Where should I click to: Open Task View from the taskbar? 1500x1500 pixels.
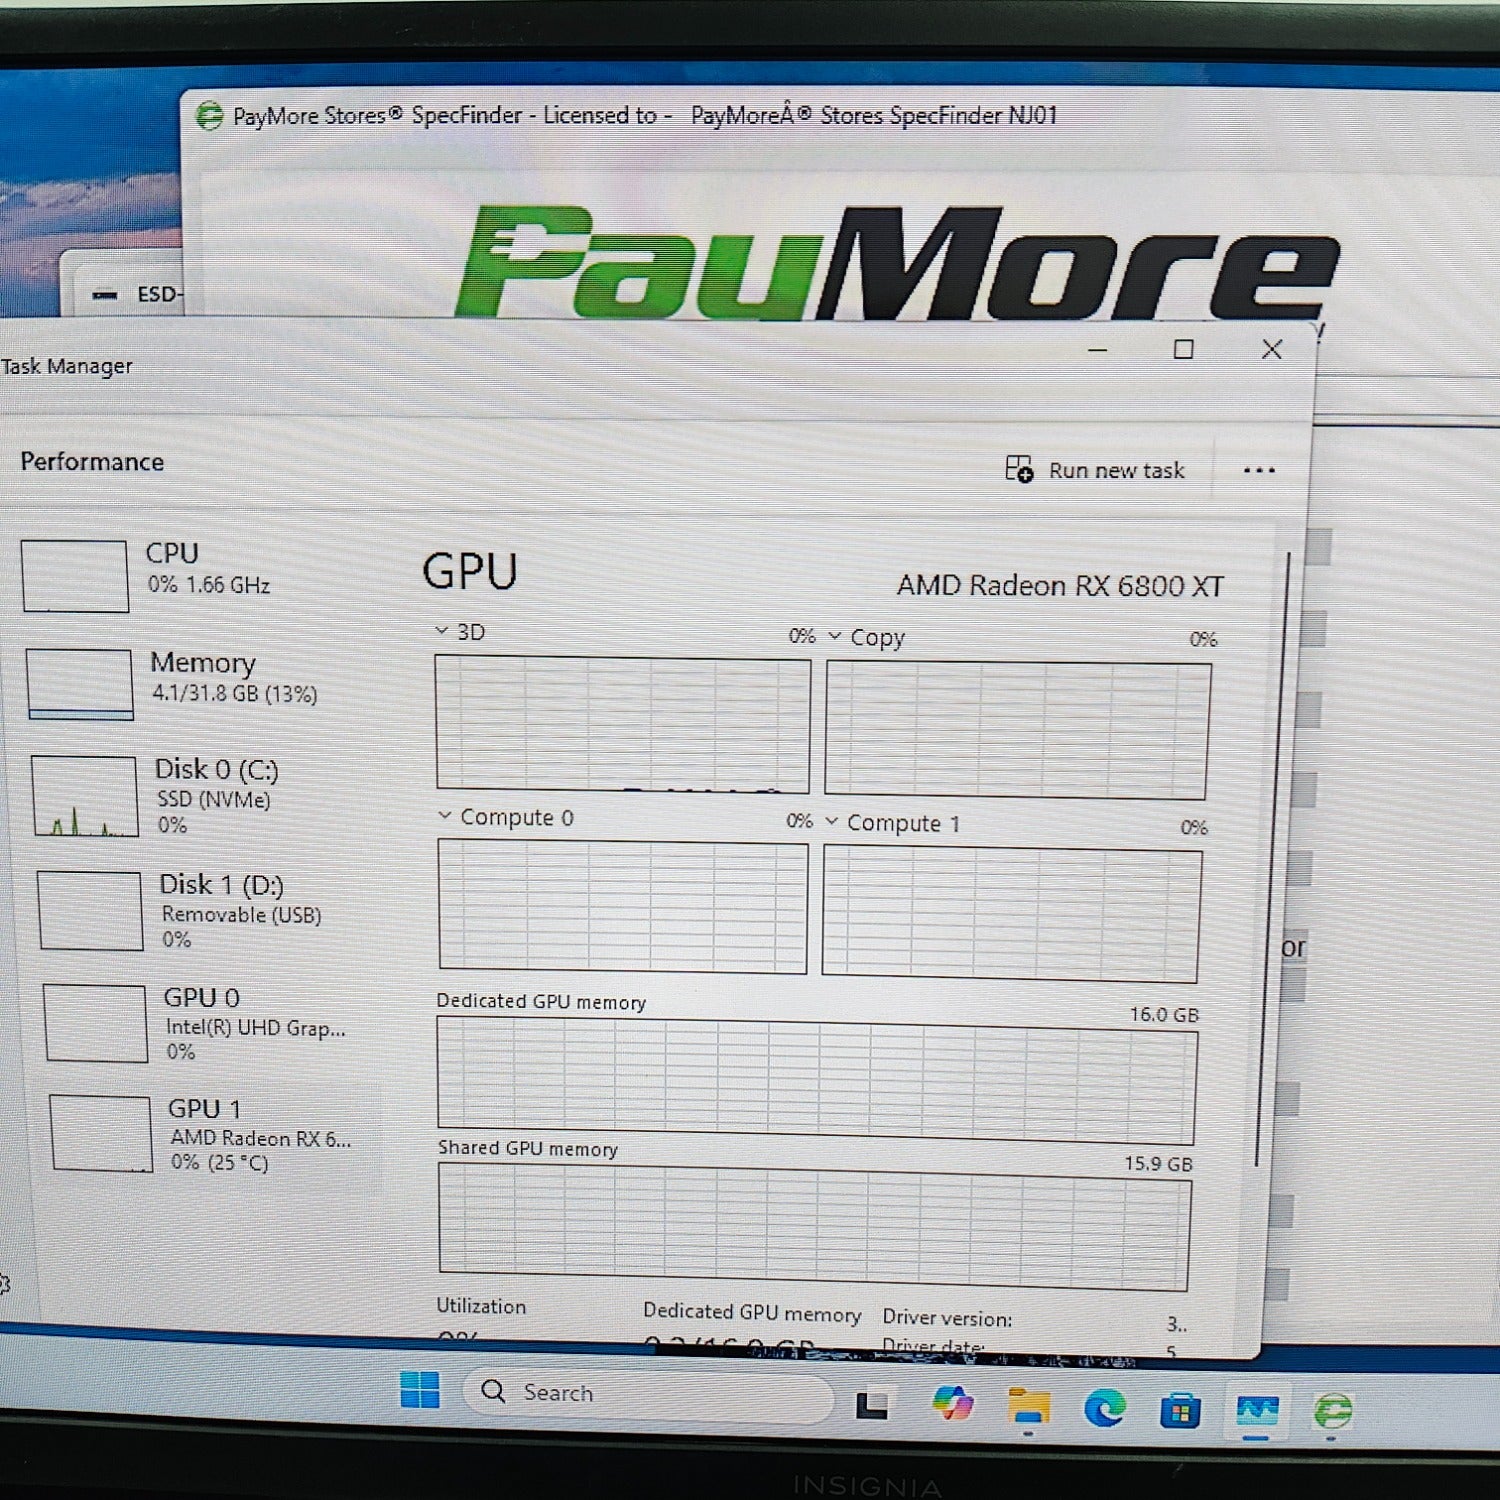pos(872,1406)
